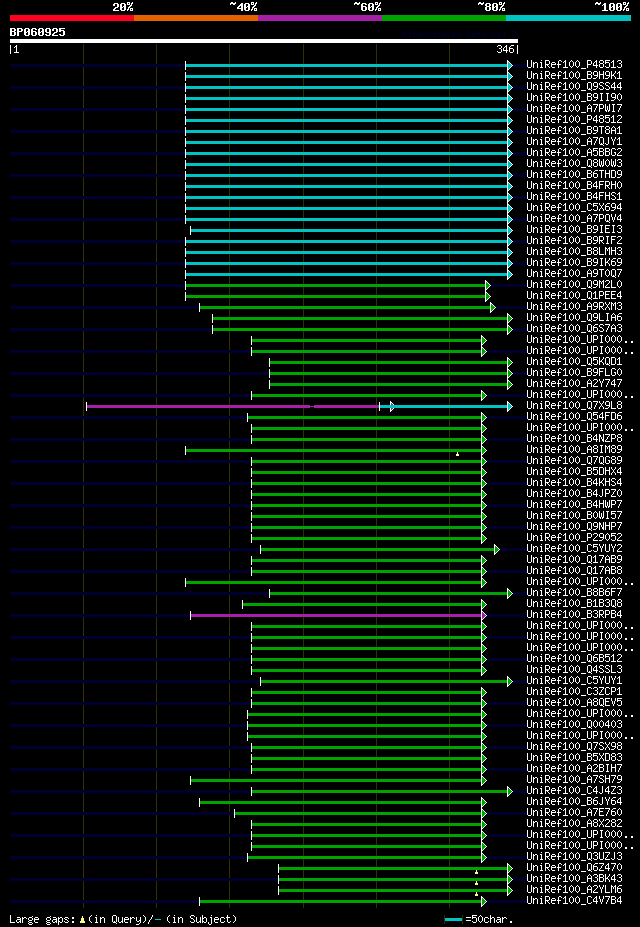Select the UniRef100_A2YLM6 label

[x=574, y=890]
